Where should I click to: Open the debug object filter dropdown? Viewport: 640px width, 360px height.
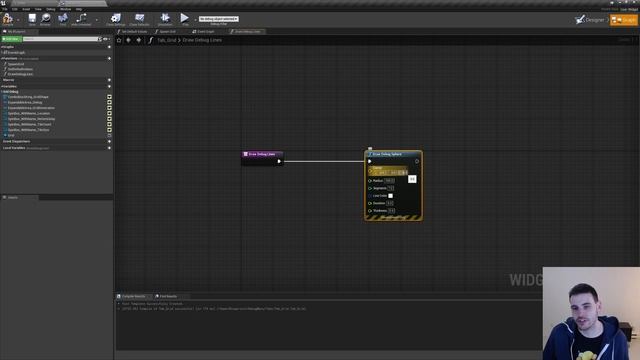click(x=219, y=19)
